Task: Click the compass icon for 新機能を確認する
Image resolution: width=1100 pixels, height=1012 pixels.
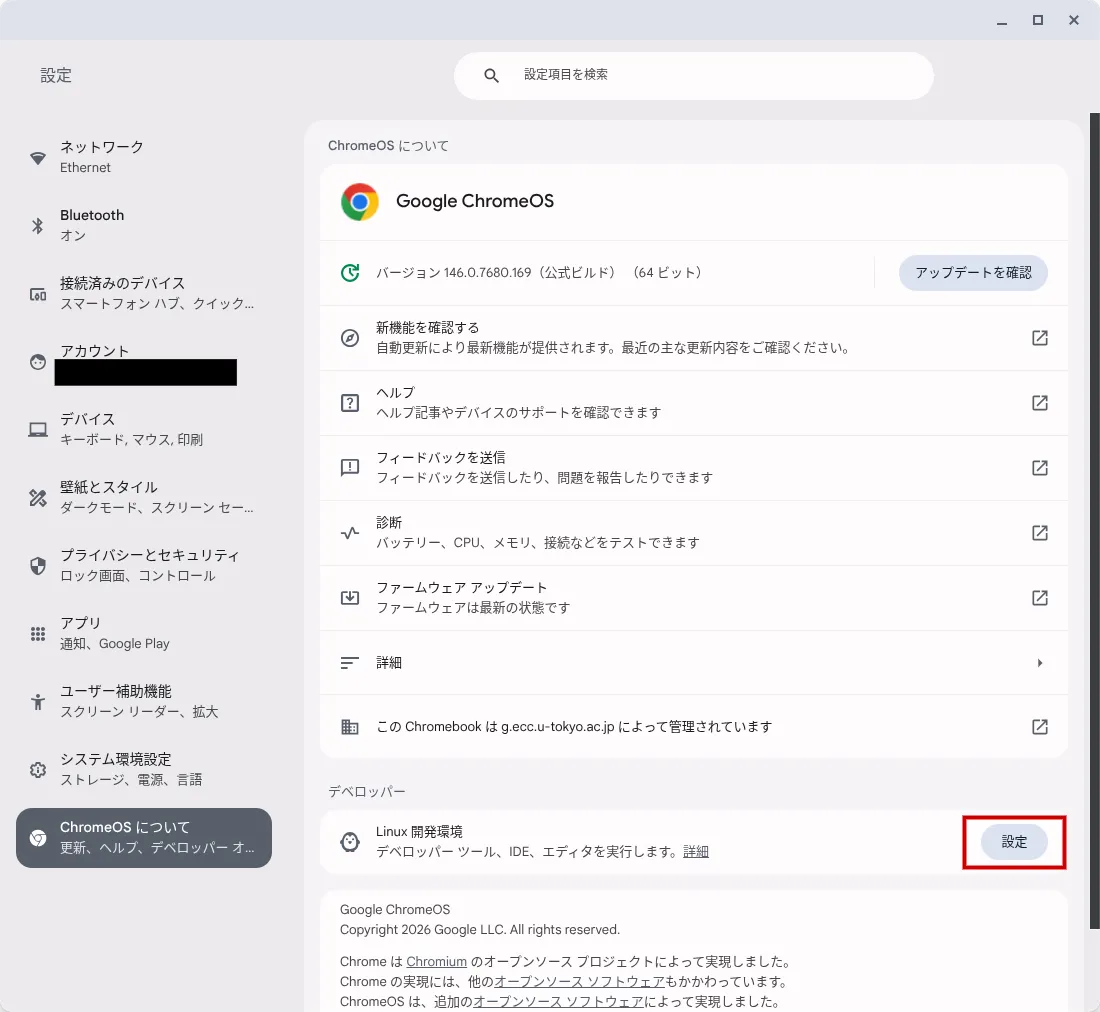Action: pyautogui.click(x=350, y=338)
